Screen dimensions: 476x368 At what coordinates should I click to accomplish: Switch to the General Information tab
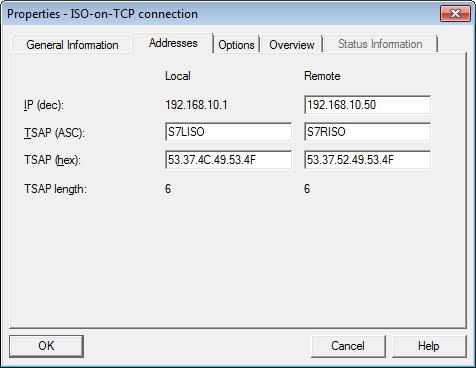tap(72, 44)
